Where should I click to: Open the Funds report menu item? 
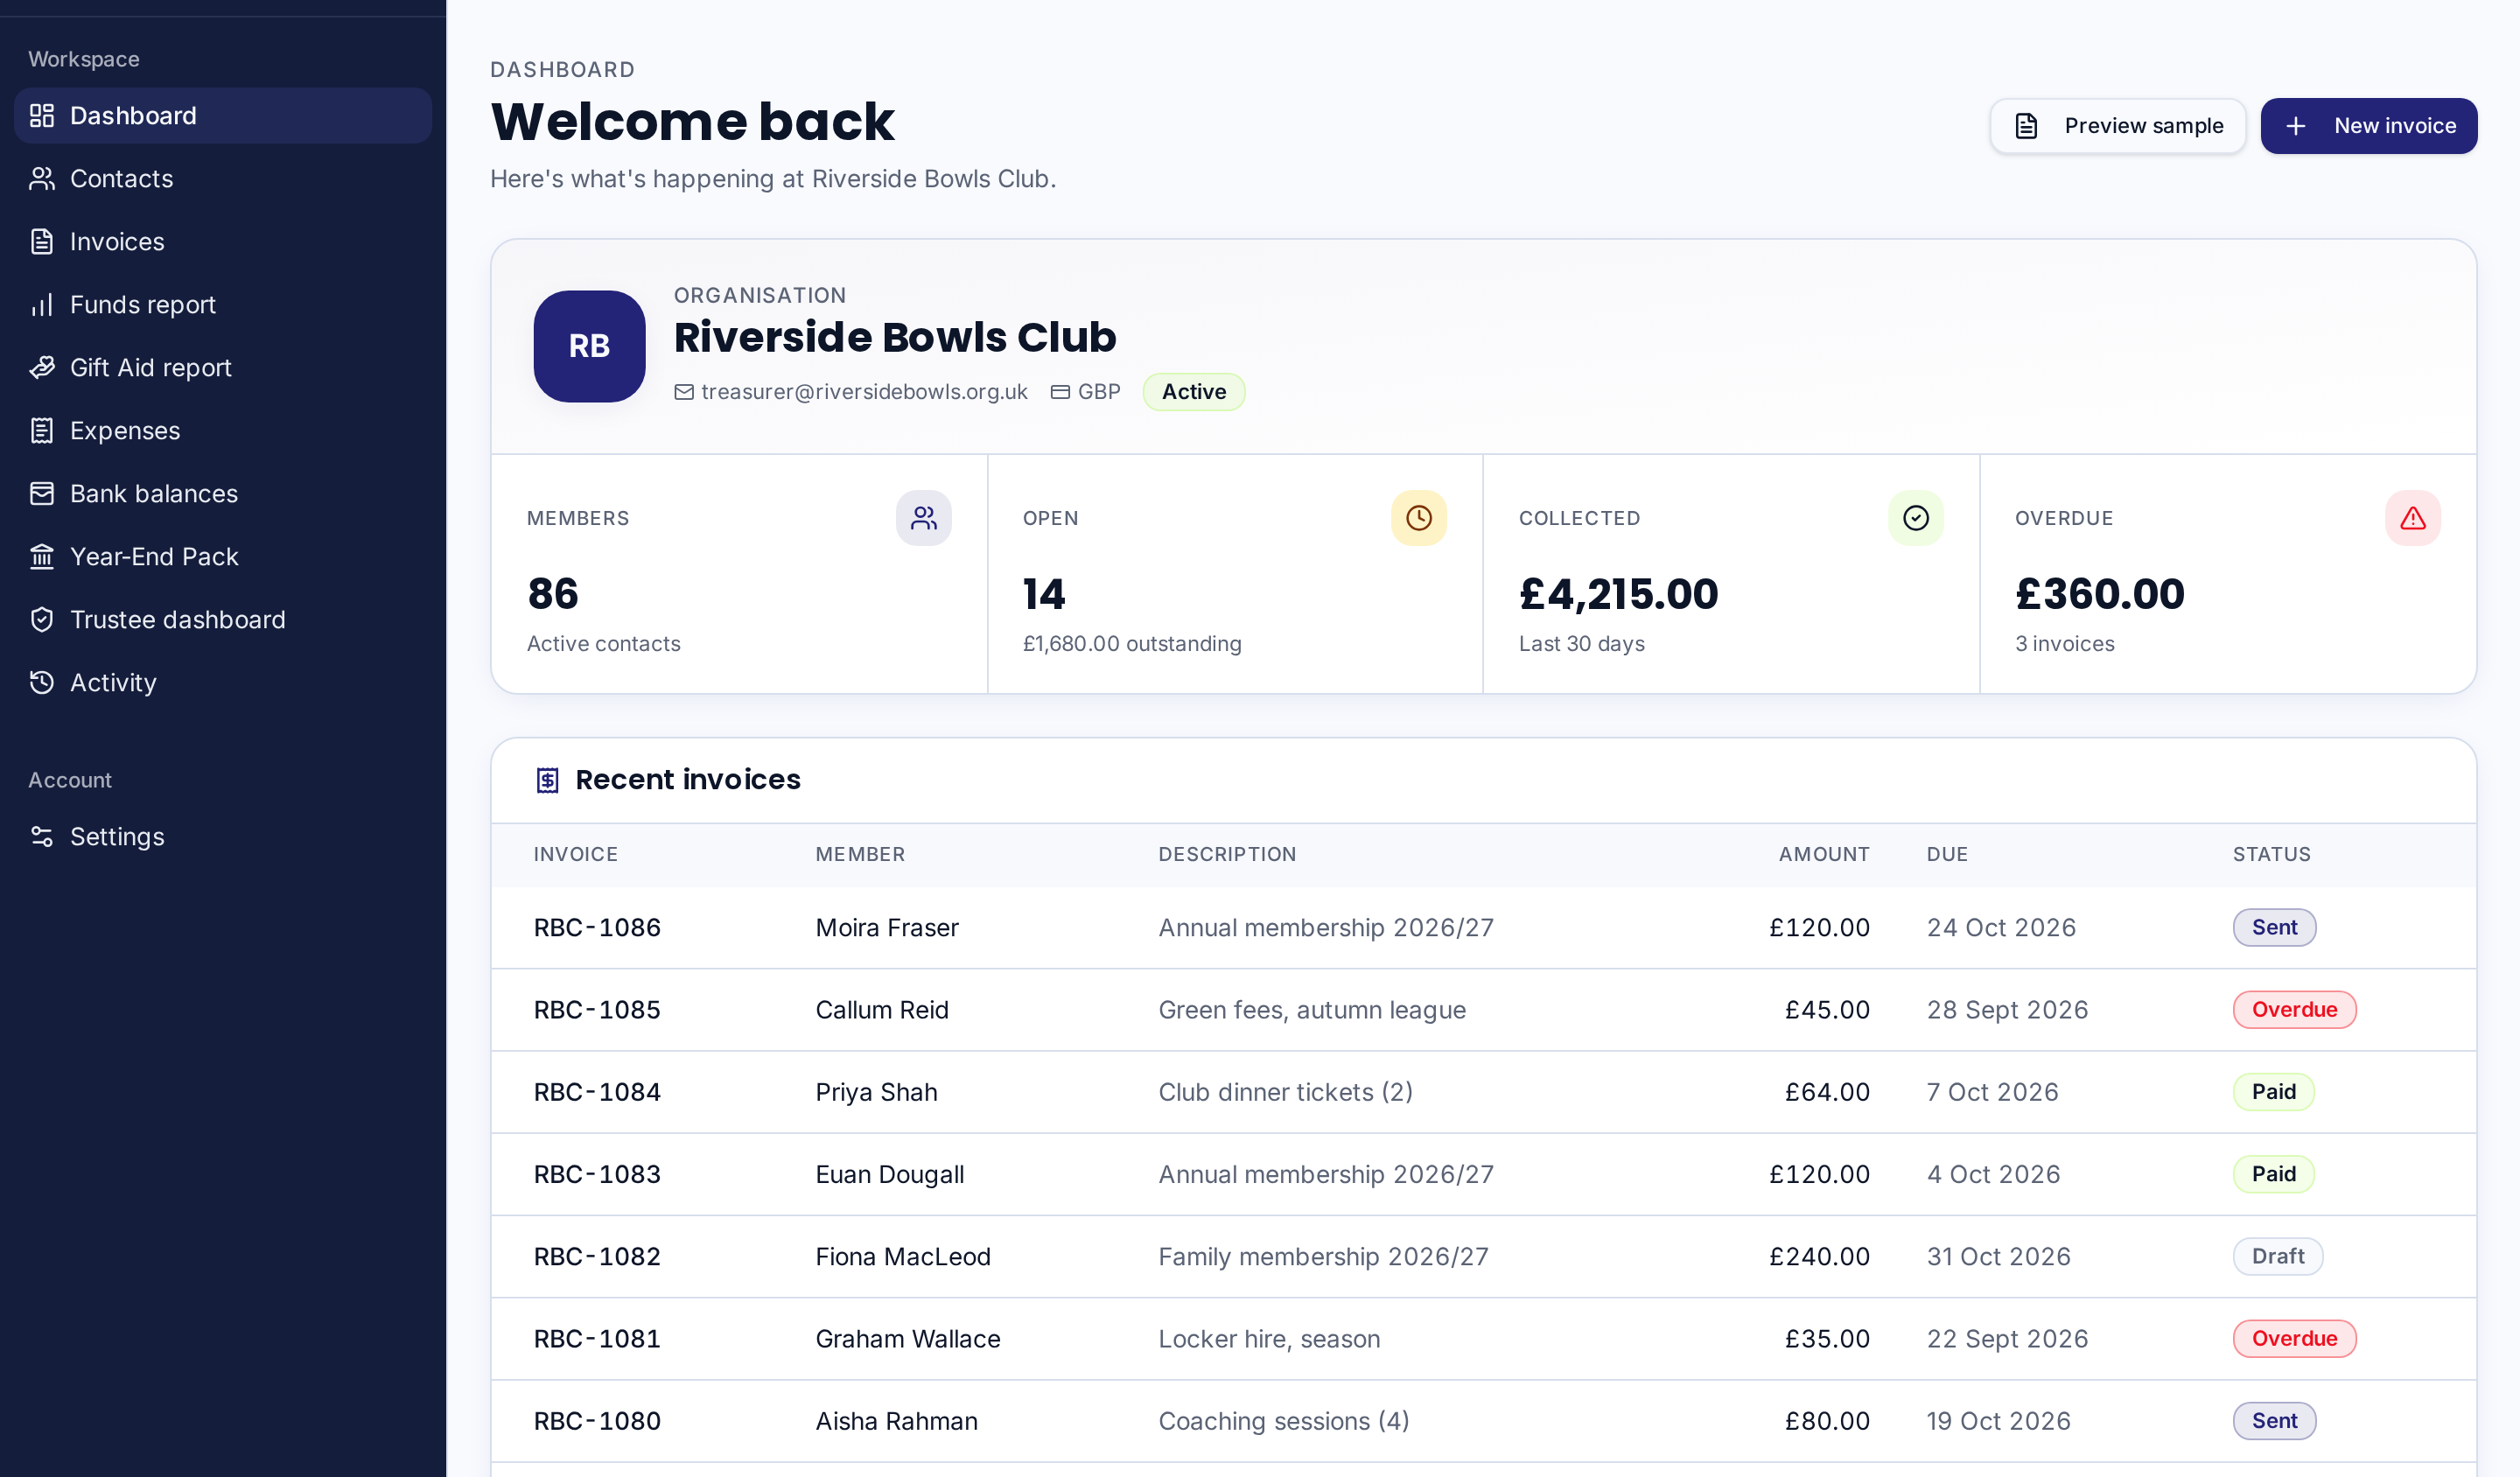pos(222,305)
